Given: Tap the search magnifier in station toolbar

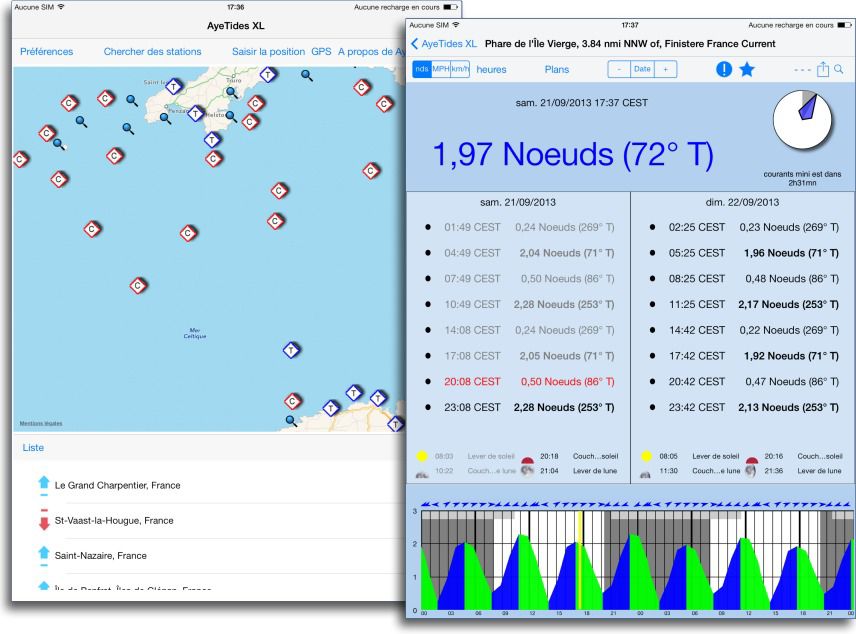Looking at the screenshot, I should (839, 69).
